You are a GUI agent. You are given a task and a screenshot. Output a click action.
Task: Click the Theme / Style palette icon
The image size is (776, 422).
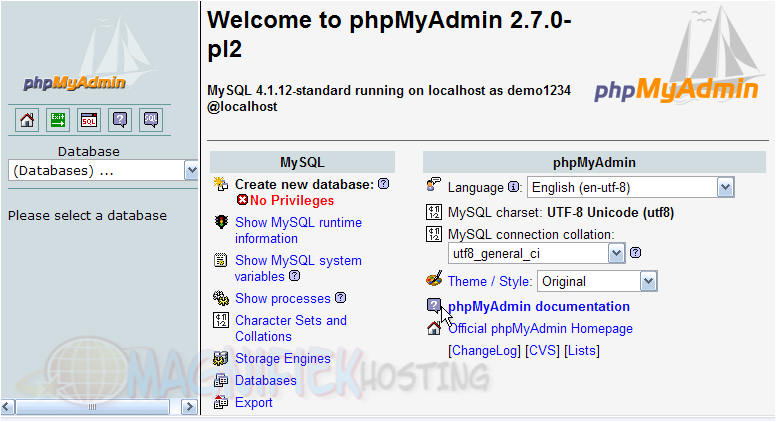click(x=434, y=279)
